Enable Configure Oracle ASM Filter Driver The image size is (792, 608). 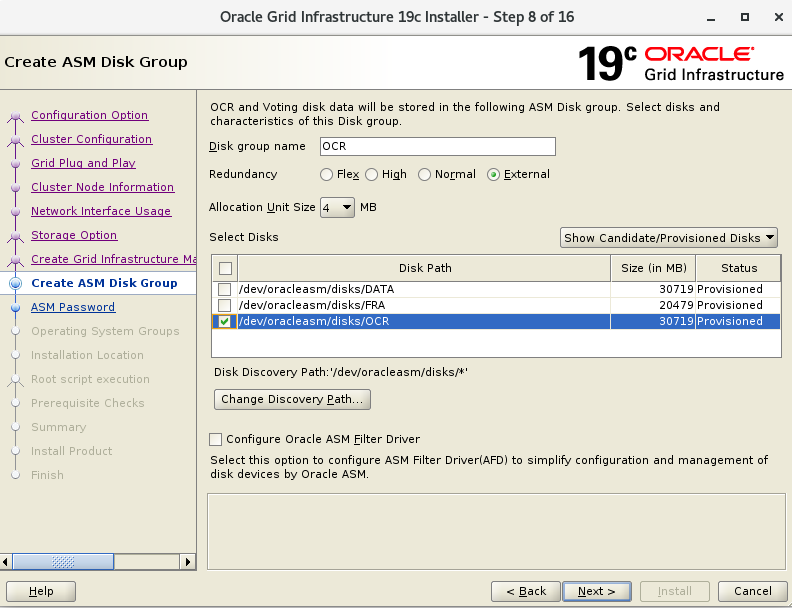[x=216, y=439]
